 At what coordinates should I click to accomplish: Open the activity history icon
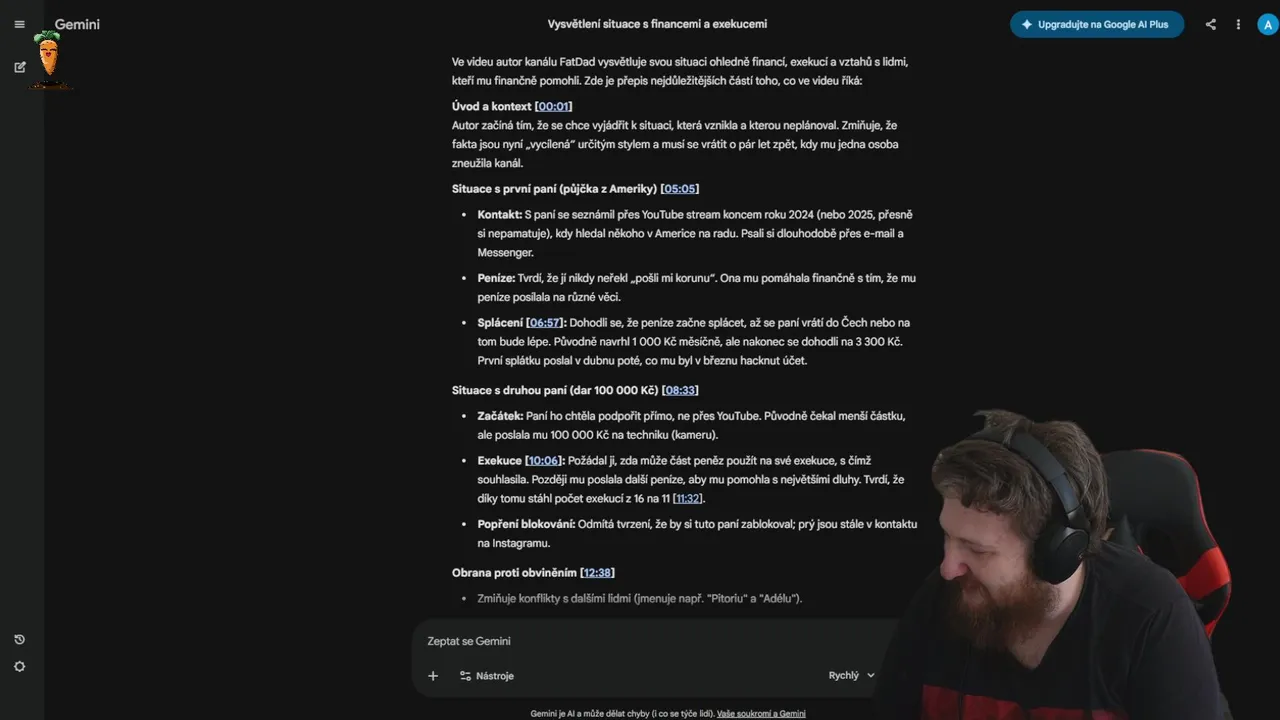click(x=19, y=639)
